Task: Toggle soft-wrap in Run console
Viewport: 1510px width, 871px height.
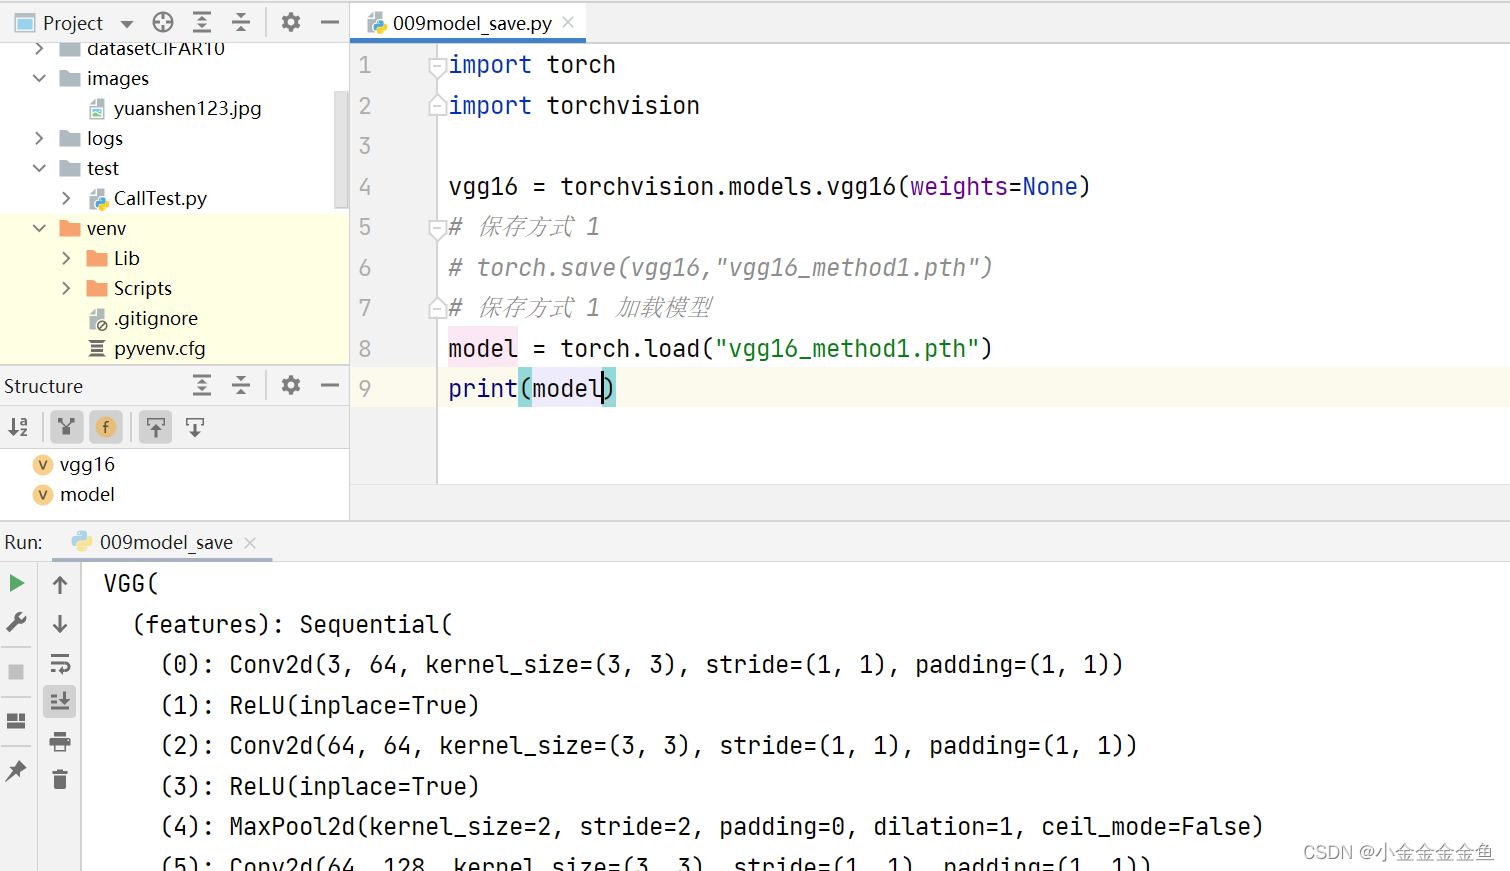Action: coord(60,663)
